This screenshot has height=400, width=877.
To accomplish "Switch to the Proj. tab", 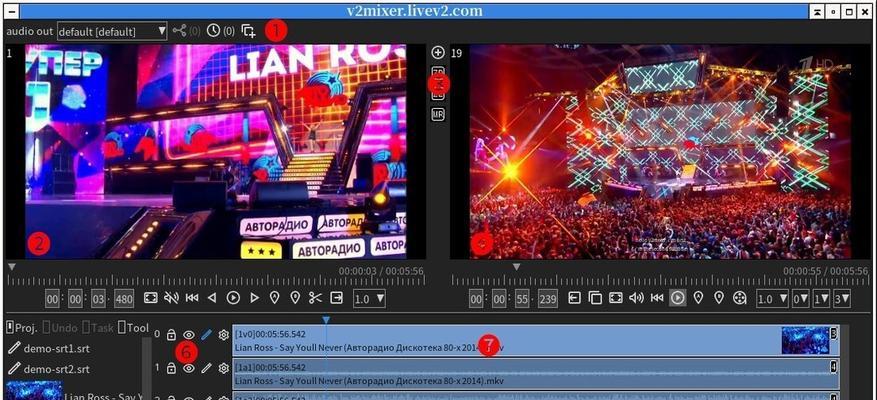I will pyautogui.click(x=22, y=328).
